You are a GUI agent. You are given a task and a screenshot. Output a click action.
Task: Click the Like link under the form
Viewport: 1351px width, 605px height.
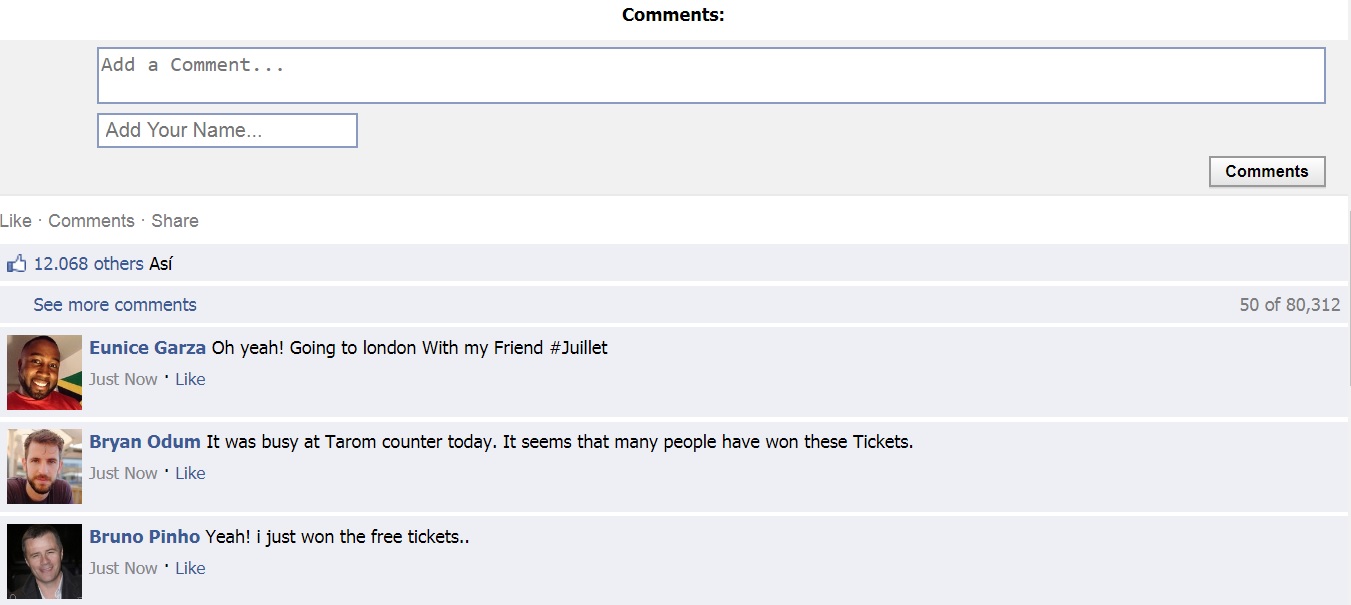coord(16,221)
